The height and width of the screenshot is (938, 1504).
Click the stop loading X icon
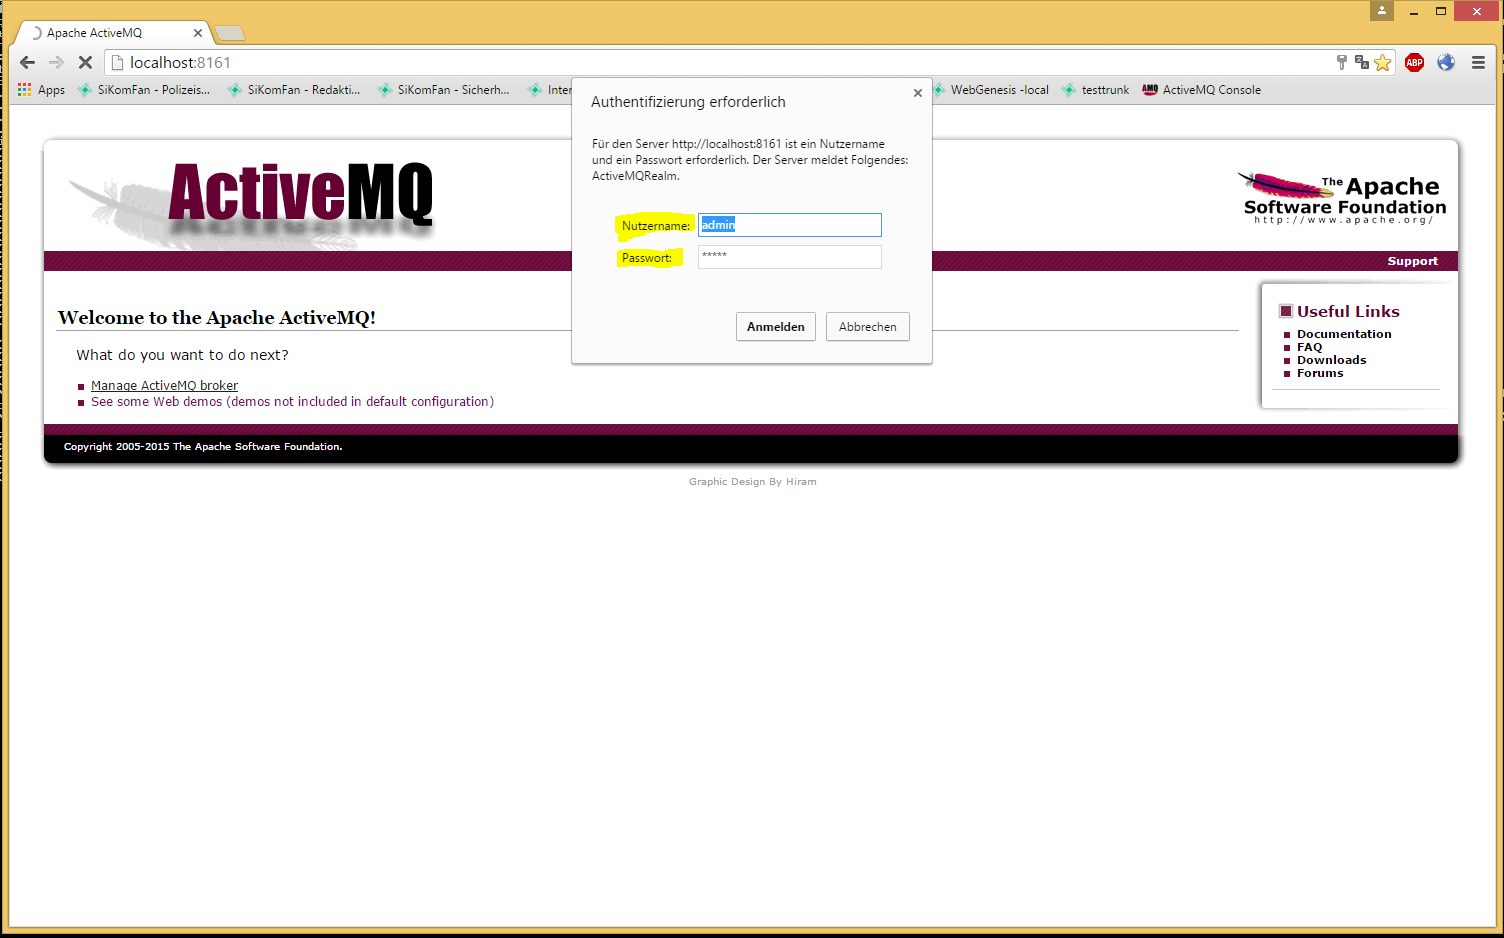coord(85,62)
